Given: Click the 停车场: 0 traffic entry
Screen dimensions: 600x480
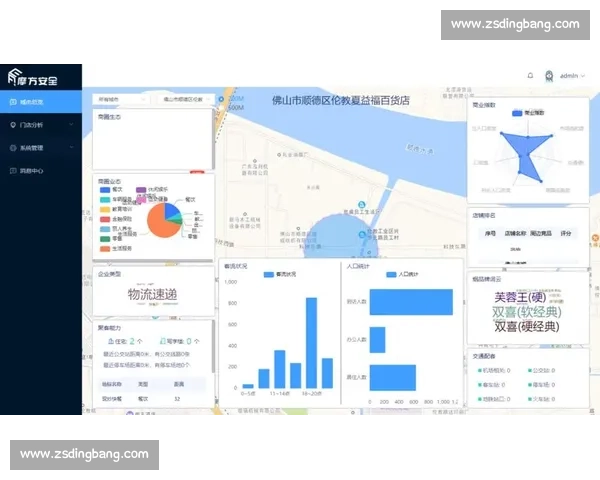Looking at the screenshot, I should (541, 385).
